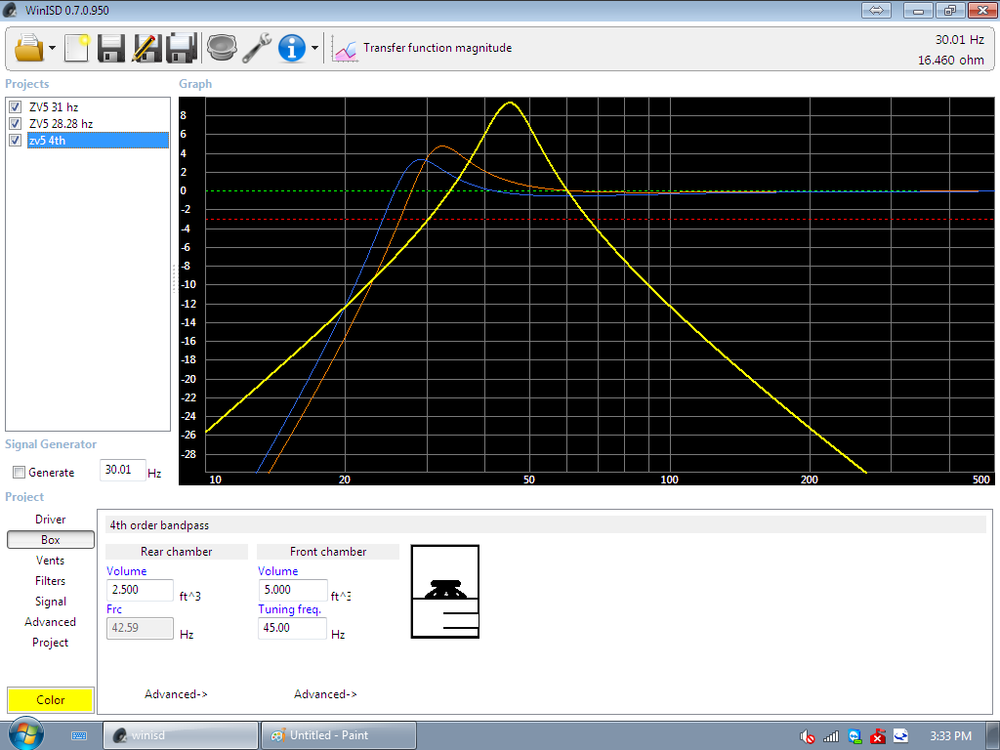1000x750 pixels.
Task: Expand the open-project dropdown arrow
Action: pyautogui.click(x=52, y=48)
